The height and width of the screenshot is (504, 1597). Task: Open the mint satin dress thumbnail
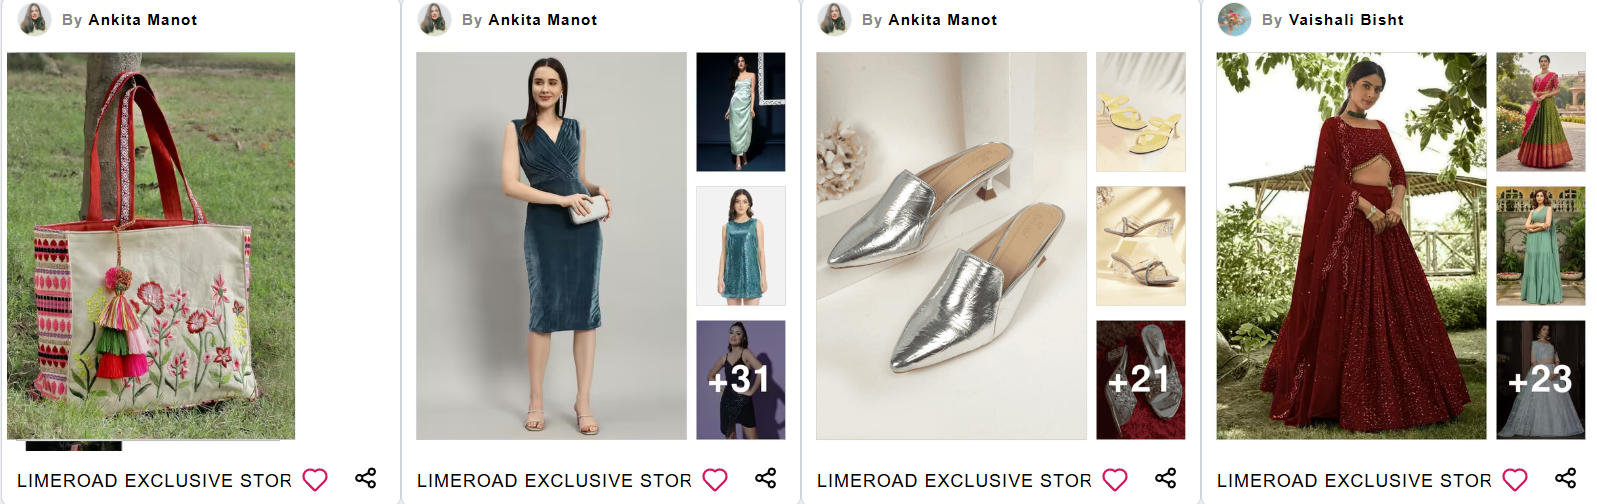coord(741,112)
